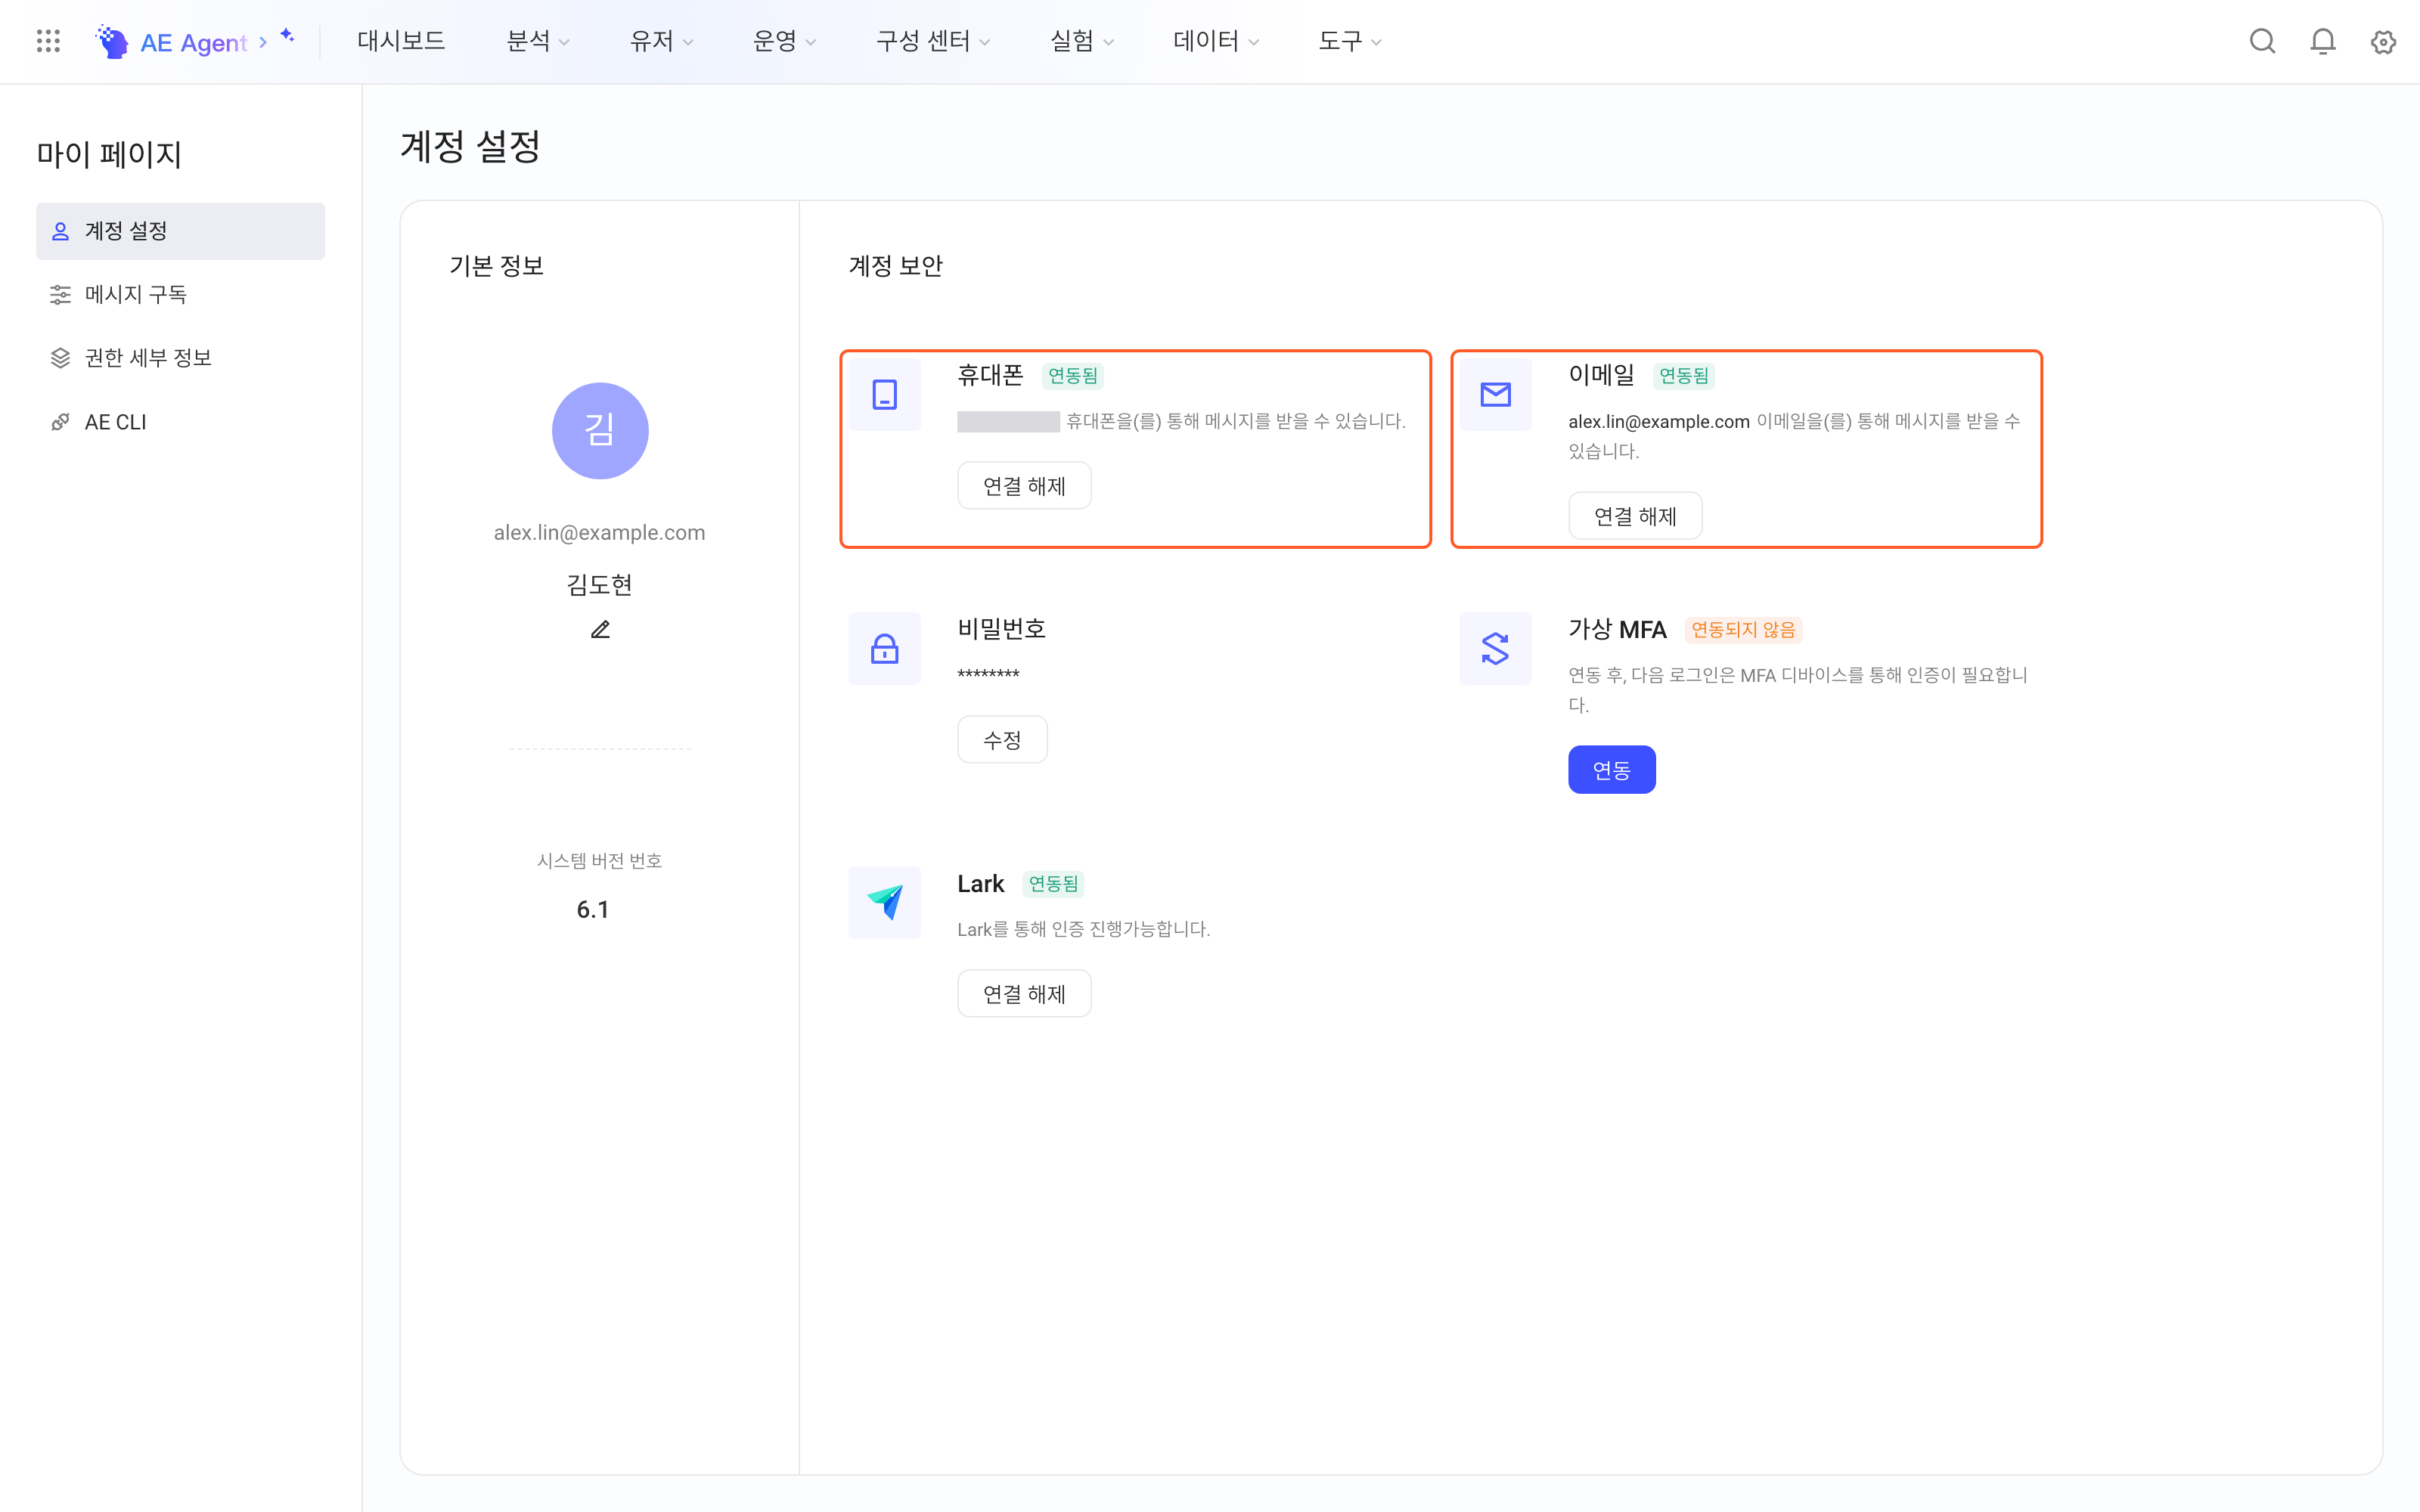Screen dimensions: 2420x1512
Task: Open settings gear icon in top bar
Action: [x=2383, y=41]
